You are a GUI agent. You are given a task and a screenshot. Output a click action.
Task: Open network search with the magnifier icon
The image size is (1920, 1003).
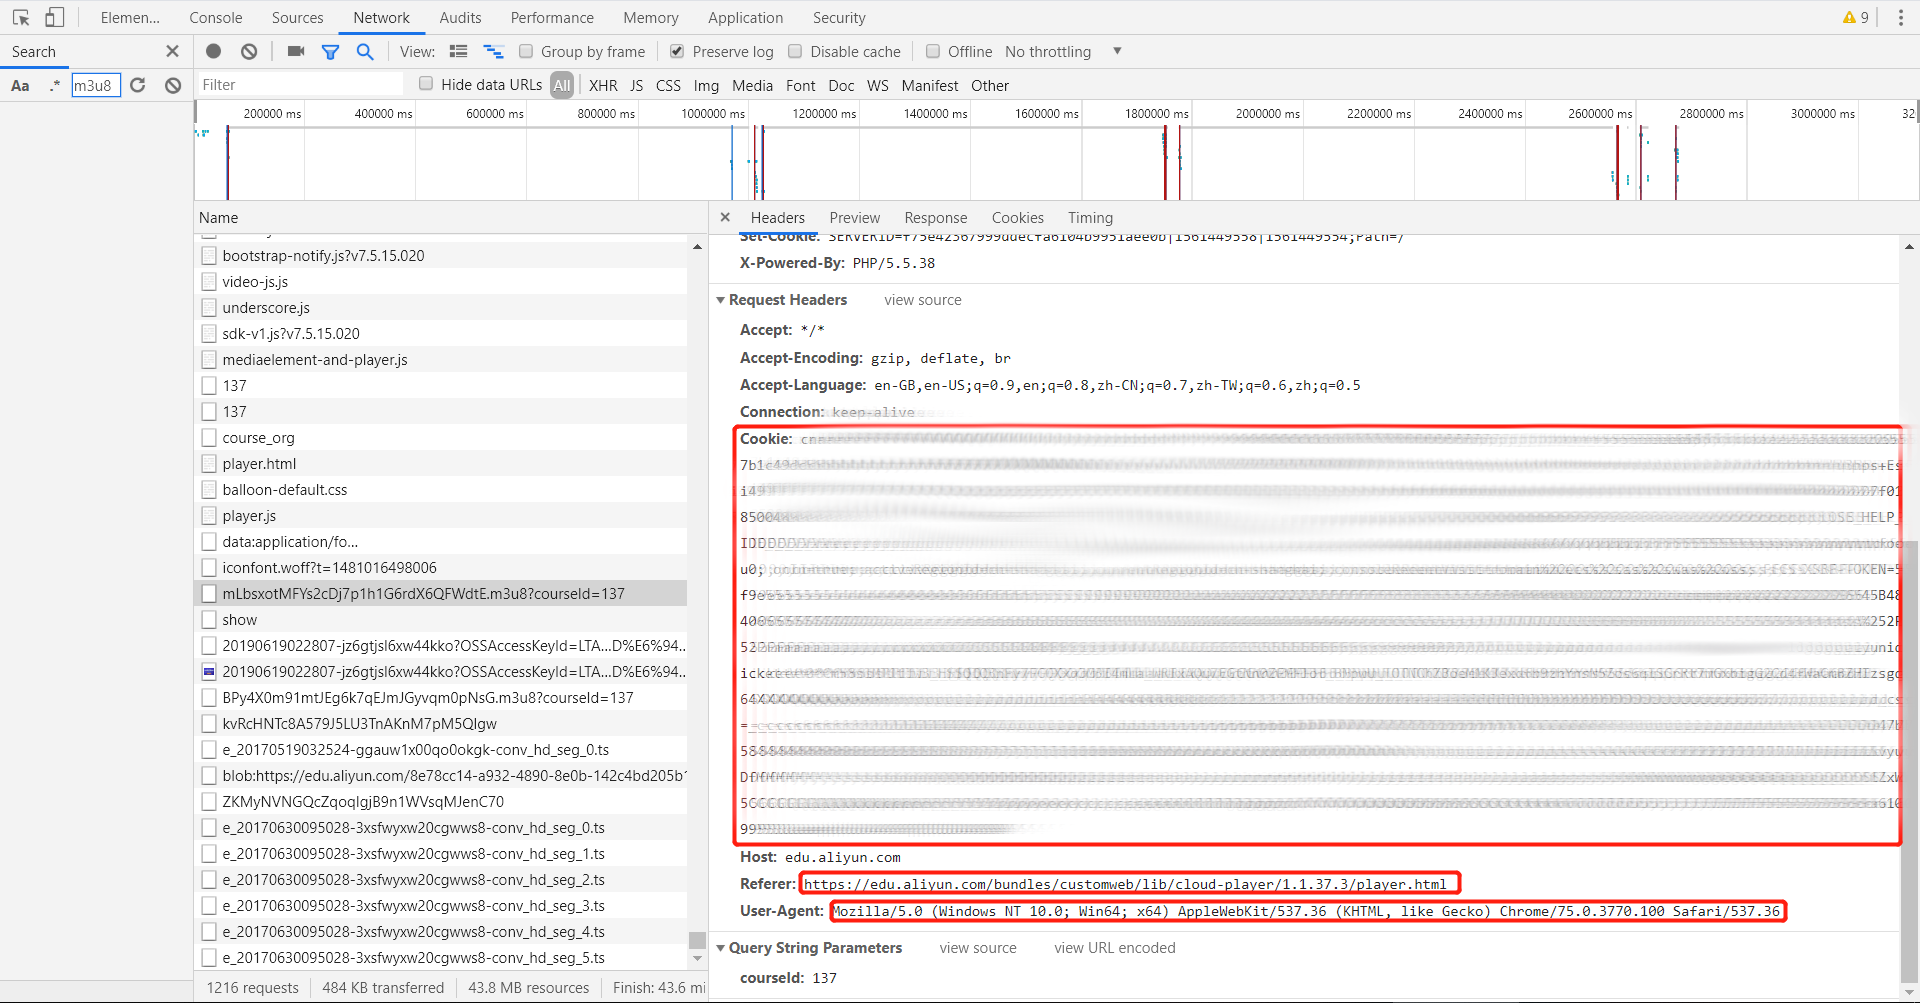(x=365, y=51)
